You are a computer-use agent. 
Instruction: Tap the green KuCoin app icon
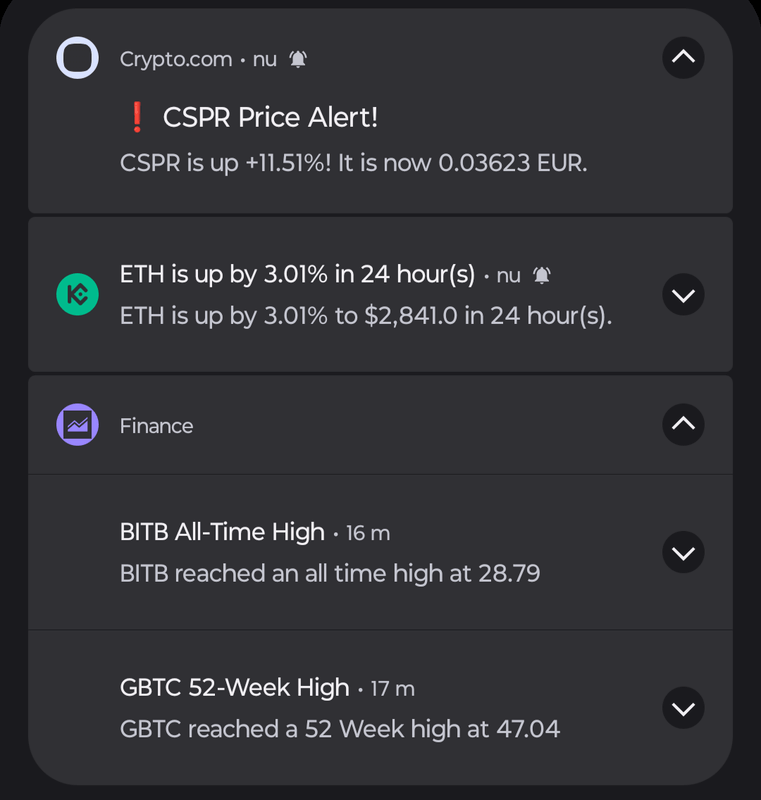click(77, 295)
